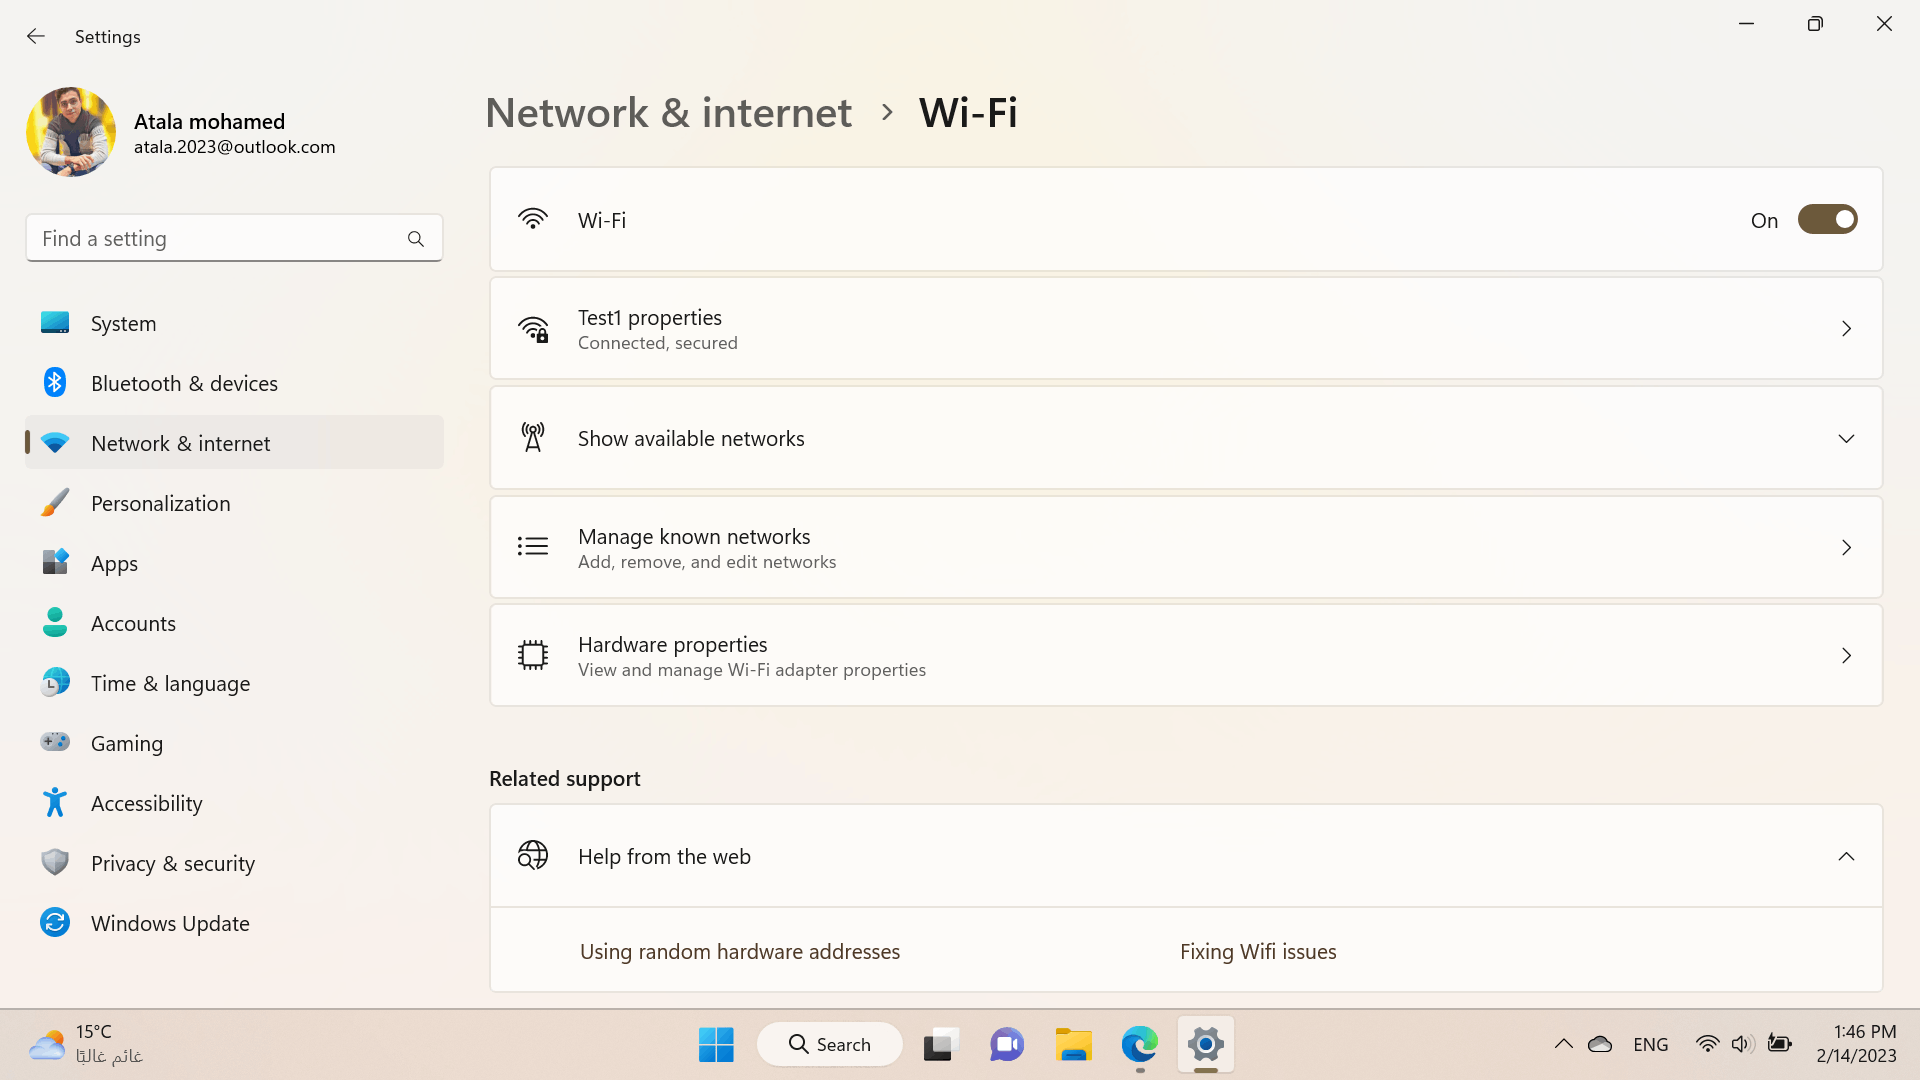Select Personalization in sidebar
This screenshot has width=1920, height=1080.
(x=160, y=504)
